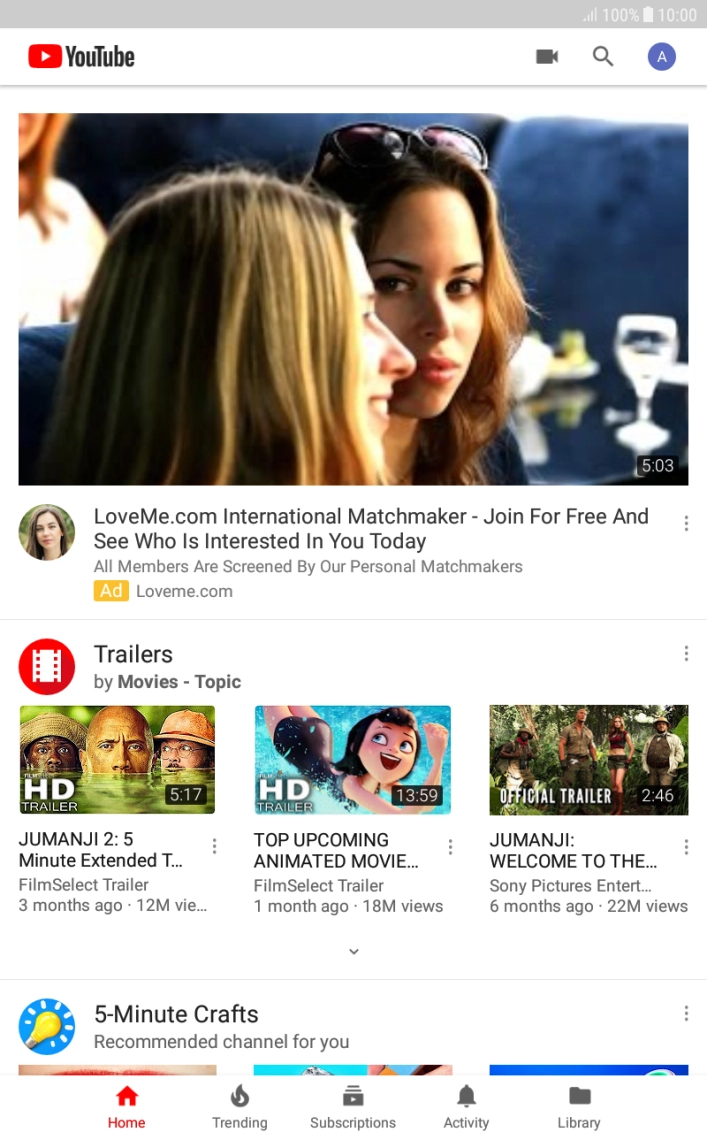The image size is (707, 1132).
Task: Open options for JUMANJI 2 video
Action: [x=214, y=847]
